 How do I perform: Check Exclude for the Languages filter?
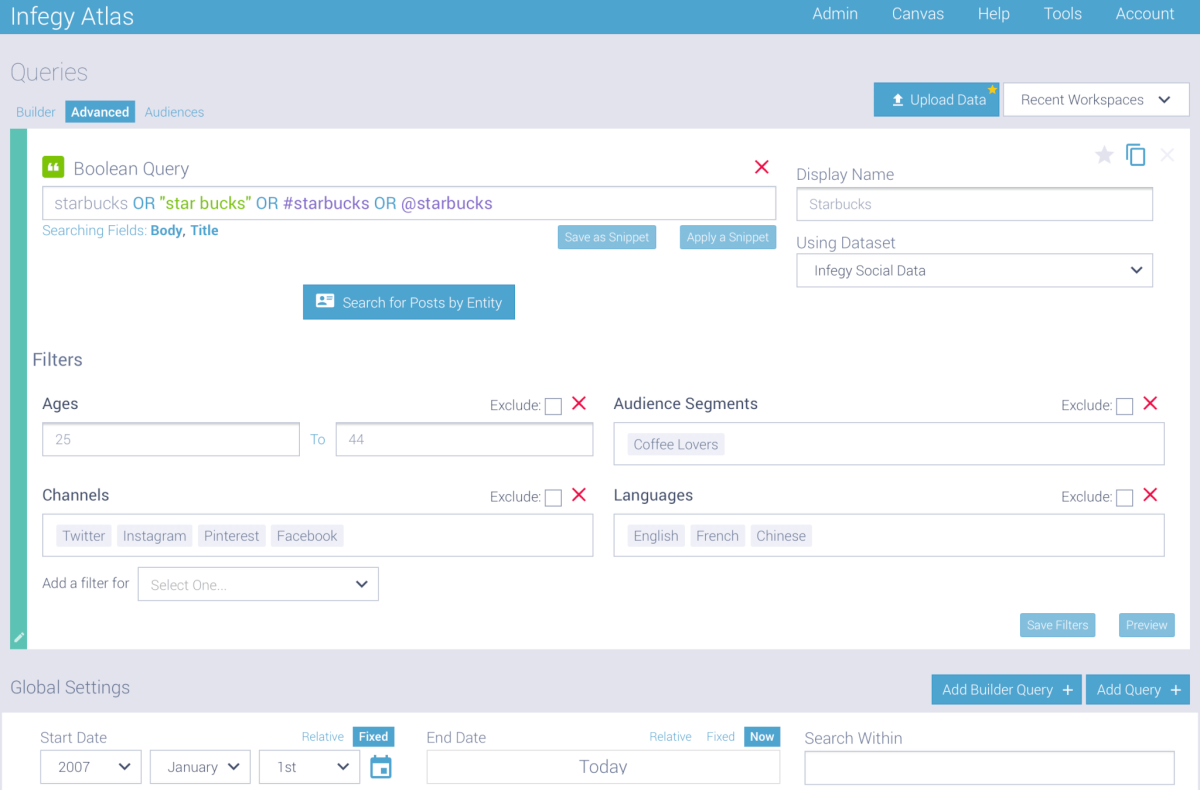pyautogui.click(x=1125, y=497)
